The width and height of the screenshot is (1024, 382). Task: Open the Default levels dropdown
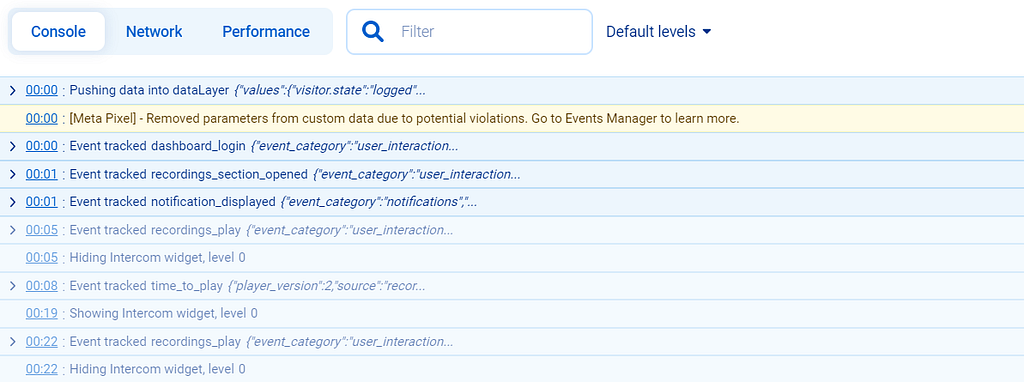658,31
